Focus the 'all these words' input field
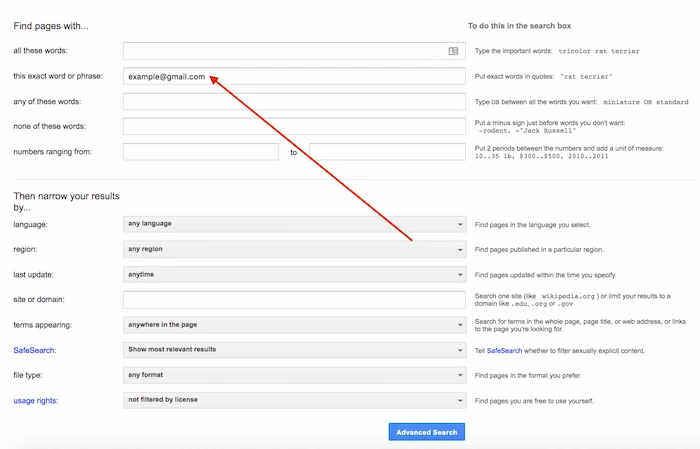Screen dimensions: 700x449 click(294, 51)
